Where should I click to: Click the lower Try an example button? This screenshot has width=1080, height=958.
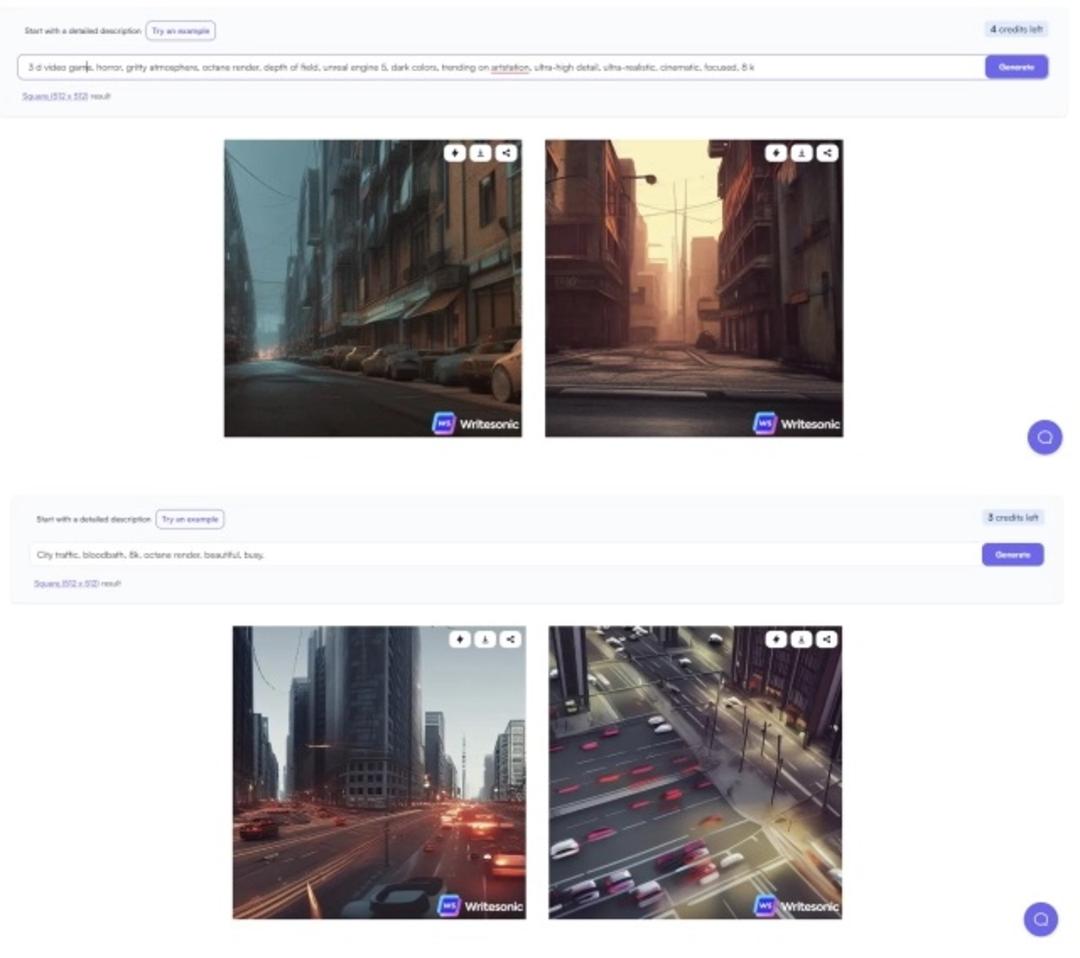click(190, 519)
